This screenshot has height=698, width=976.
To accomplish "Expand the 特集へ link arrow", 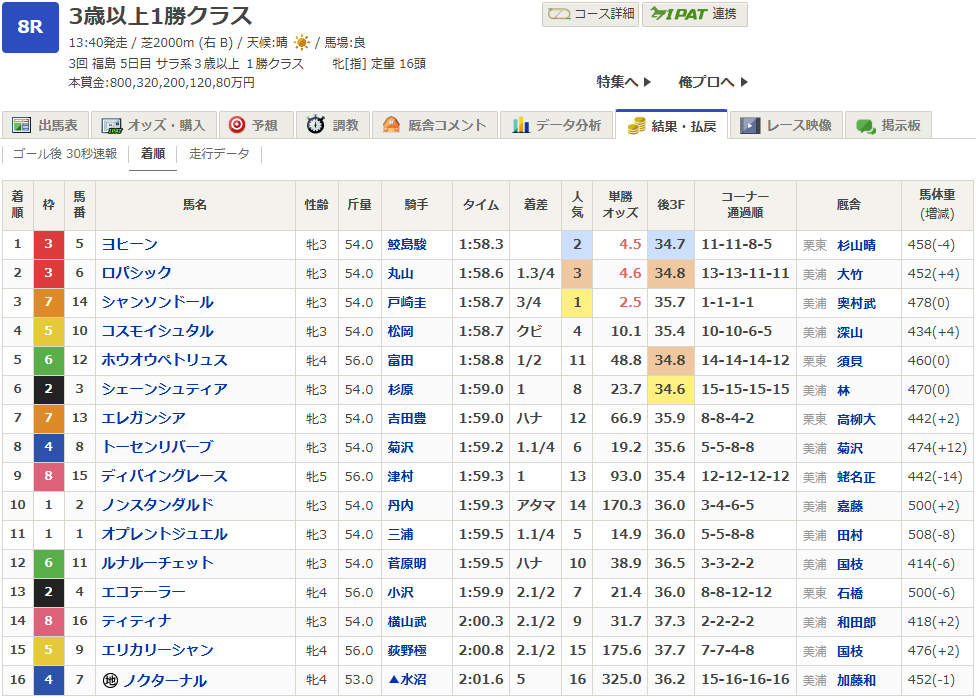I will click(x=648, y=82).
